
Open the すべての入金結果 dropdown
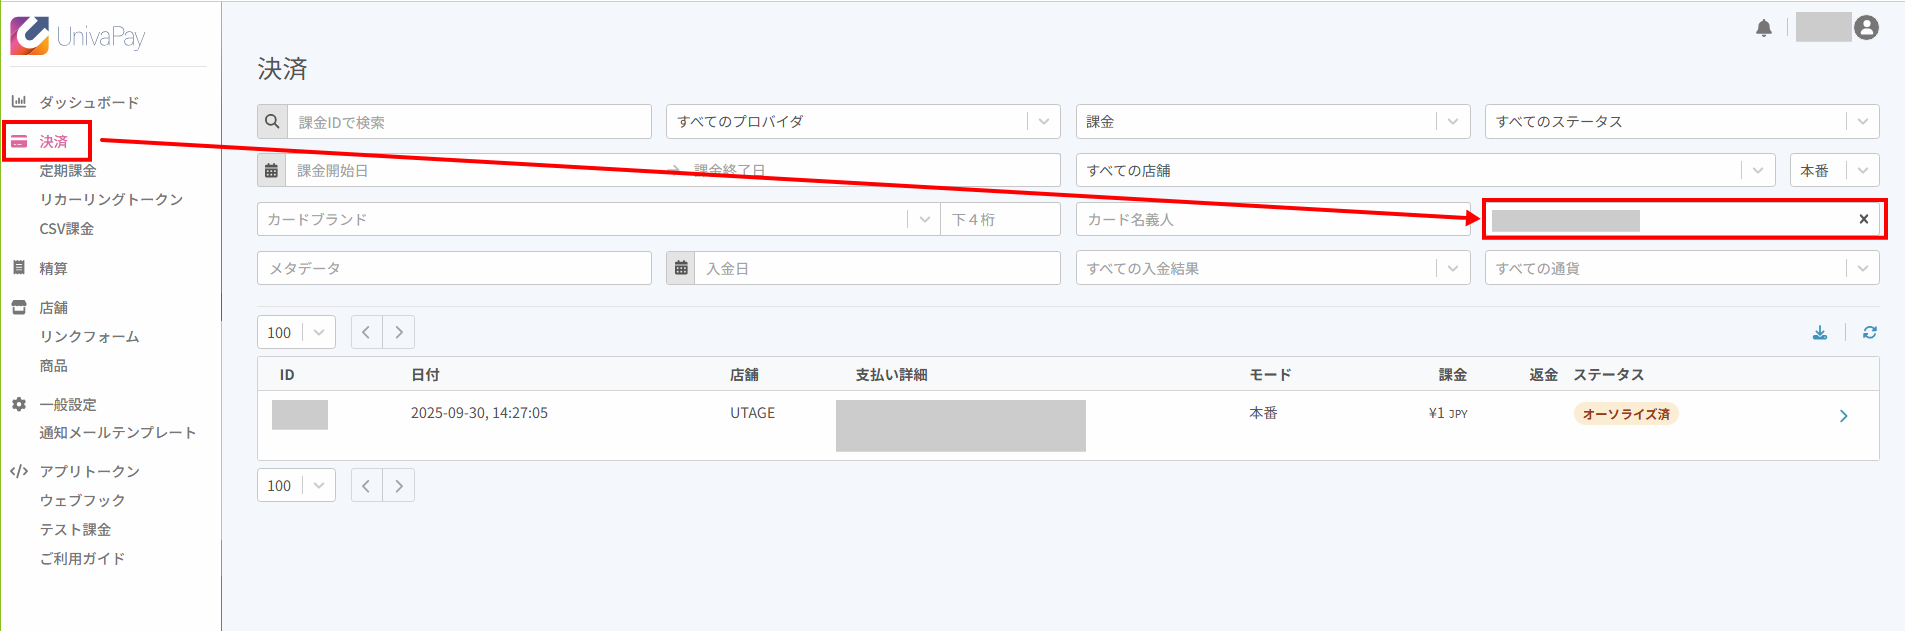pos(1273,268)
